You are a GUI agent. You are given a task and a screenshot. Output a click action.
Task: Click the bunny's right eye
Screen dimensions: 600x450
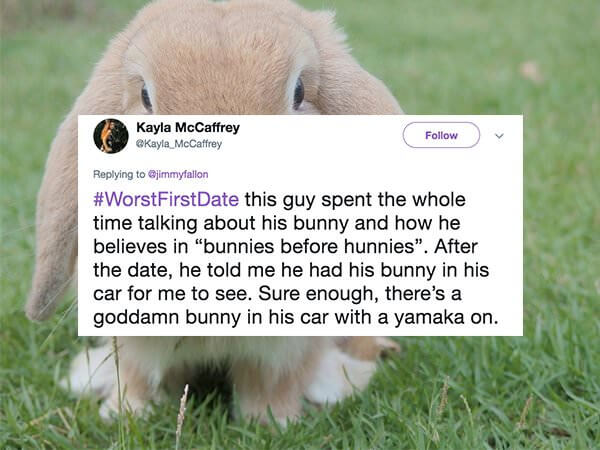point(298,93)
